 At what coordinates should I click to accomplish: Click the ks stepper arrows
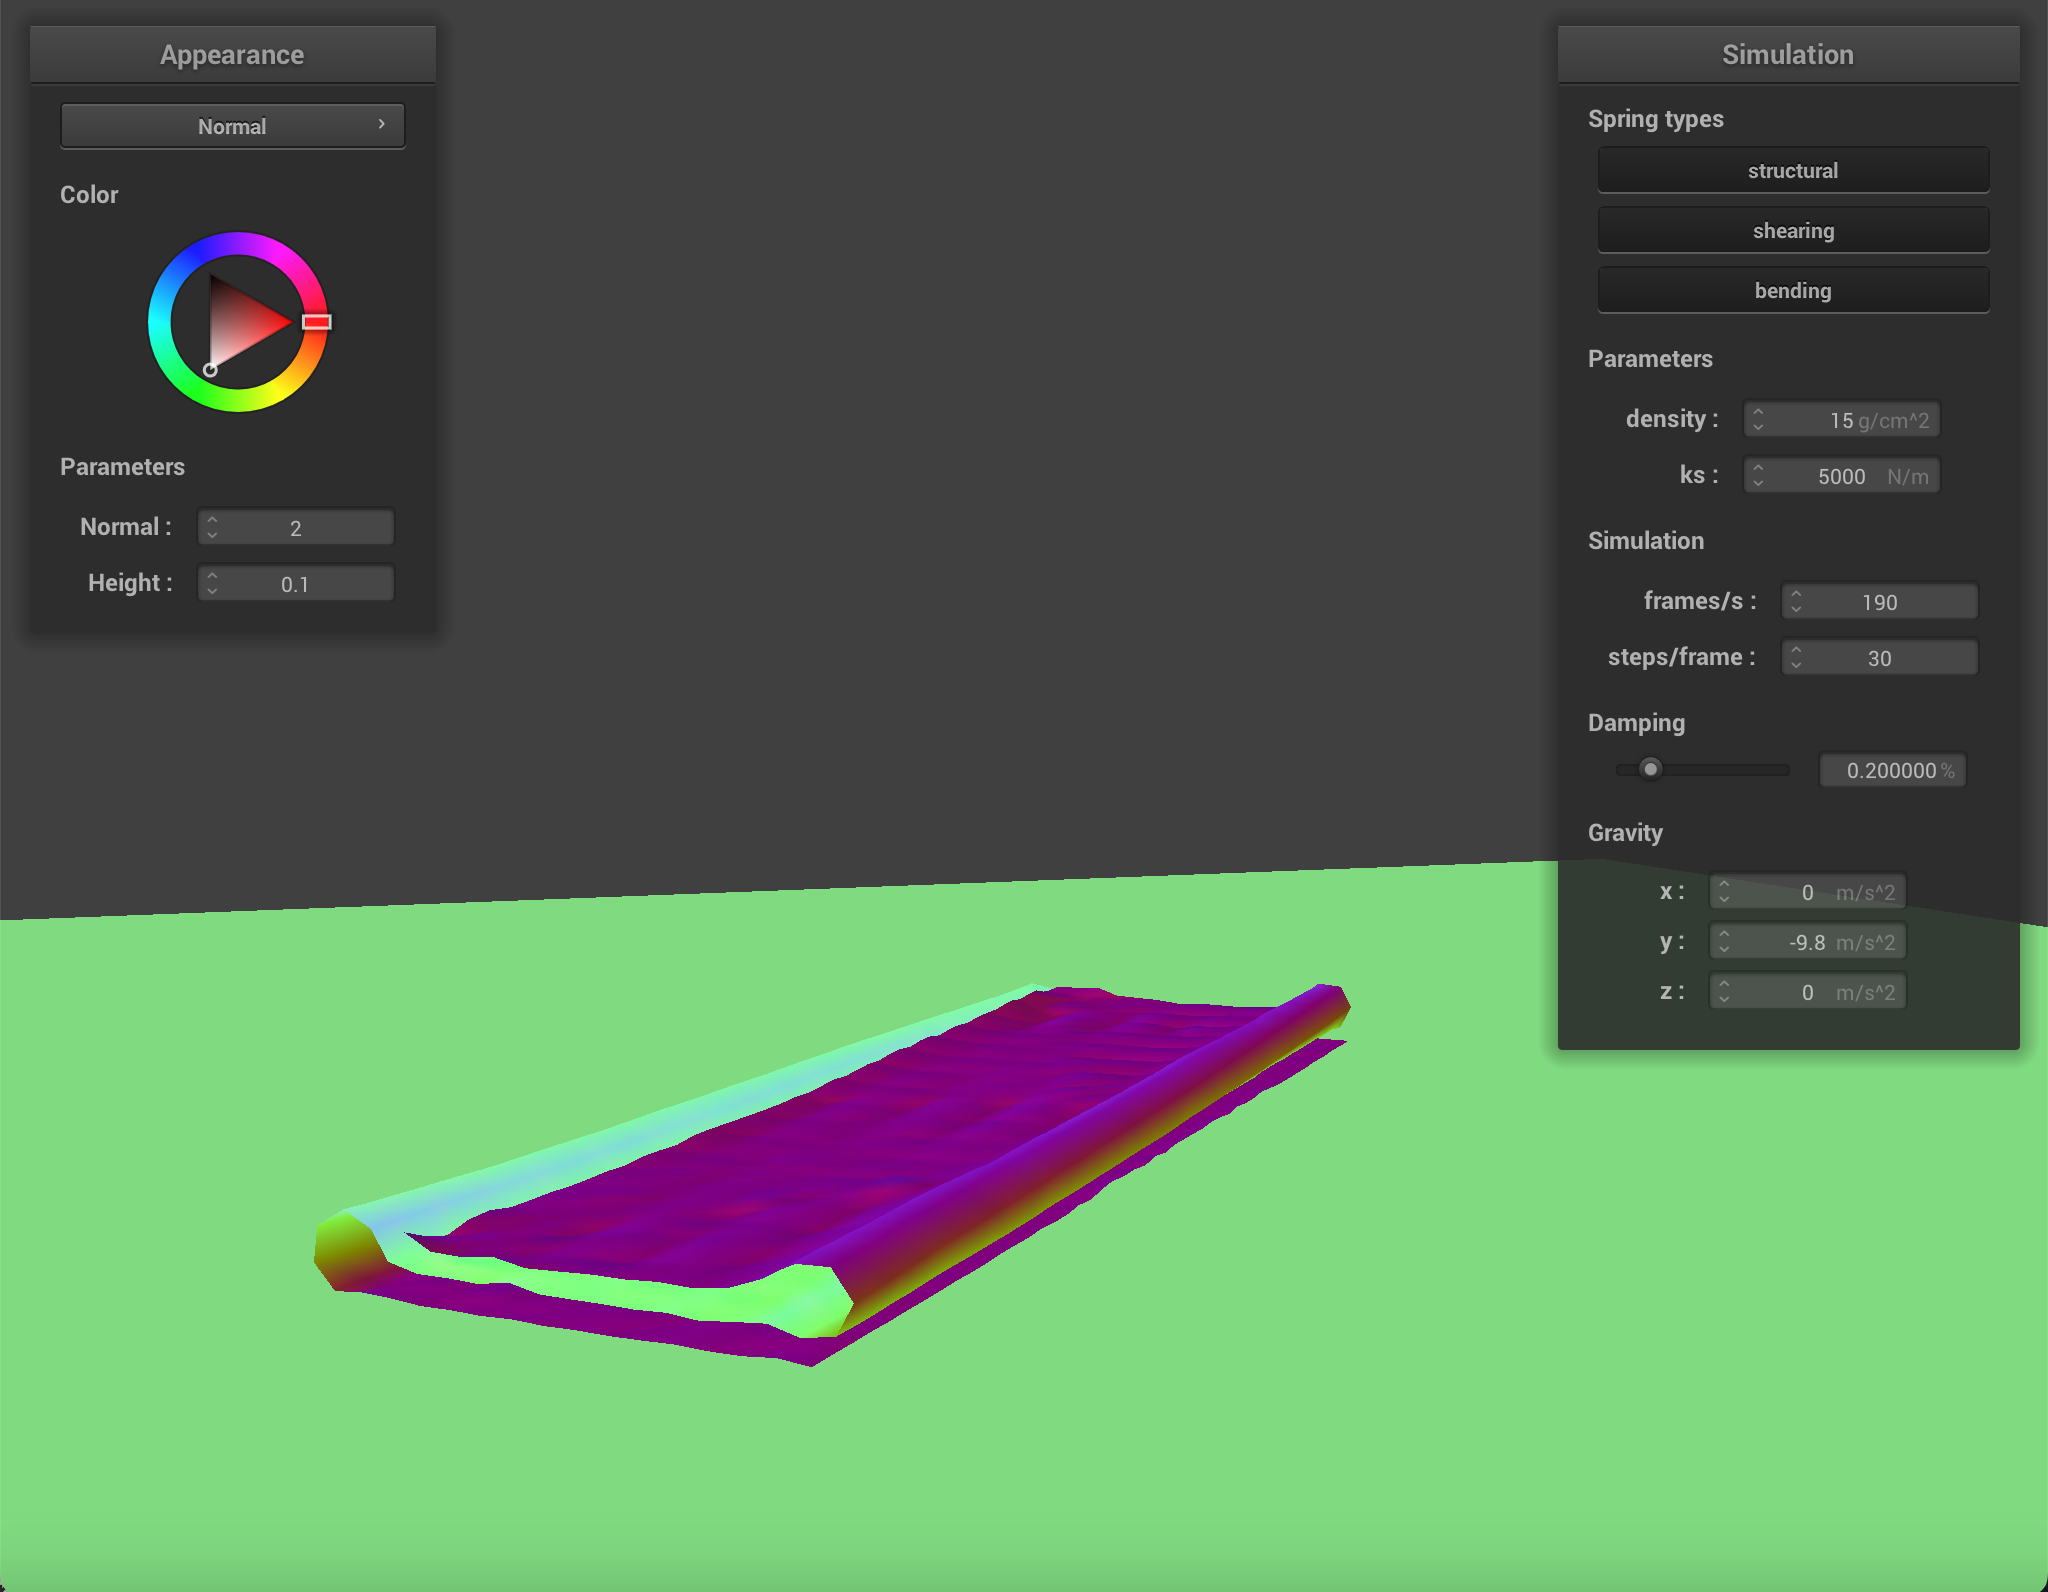coord(1758,476)
